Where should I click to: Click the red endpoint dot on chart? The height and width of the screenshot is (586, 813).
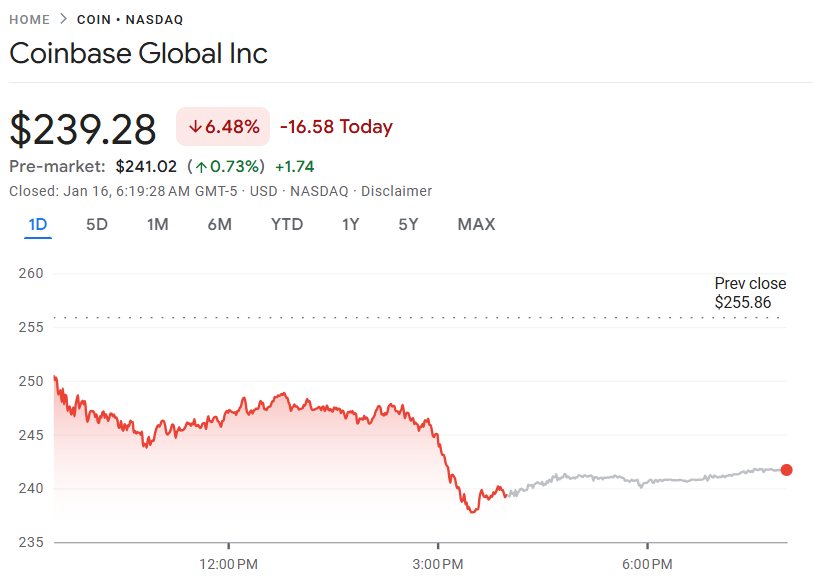pyautogui.click(x=786, y=470)
